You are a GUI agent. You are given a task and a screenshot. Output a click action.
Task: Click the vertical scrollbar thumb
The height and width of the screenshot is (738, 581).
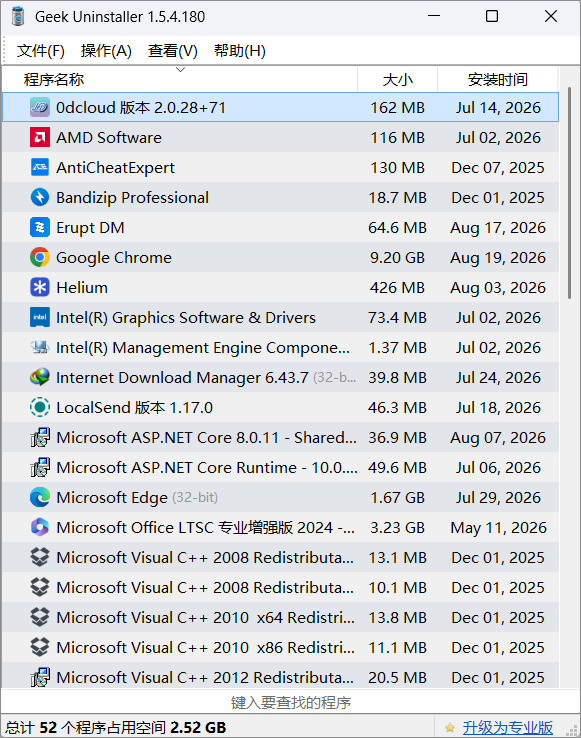(x=569, y=193)
